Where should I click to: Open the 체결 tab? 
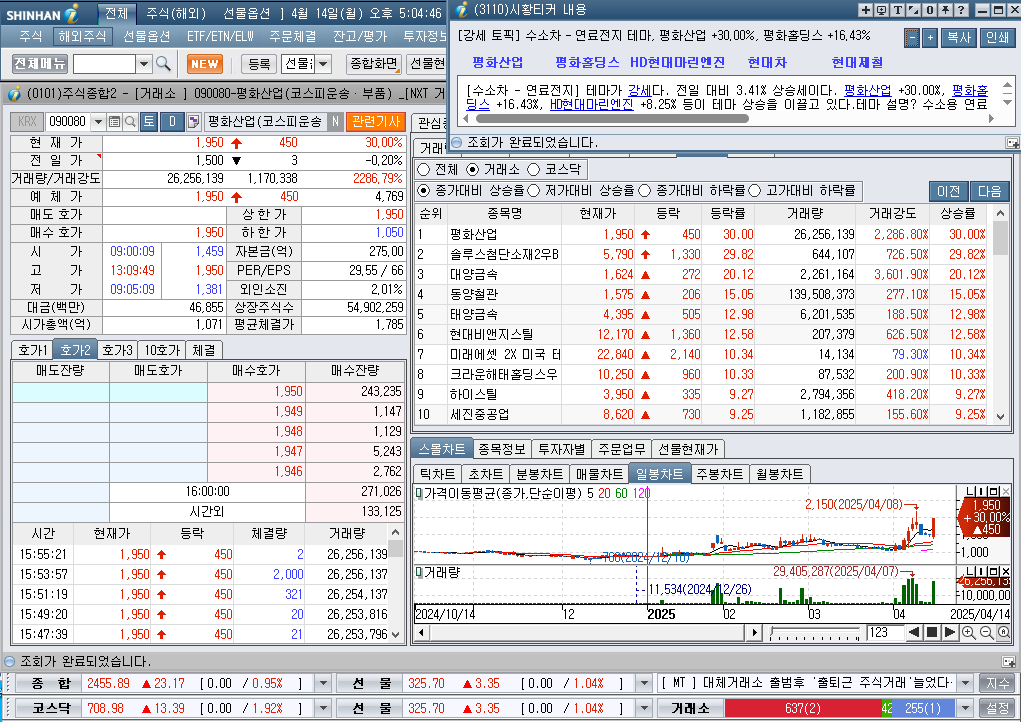click(204, 350)
